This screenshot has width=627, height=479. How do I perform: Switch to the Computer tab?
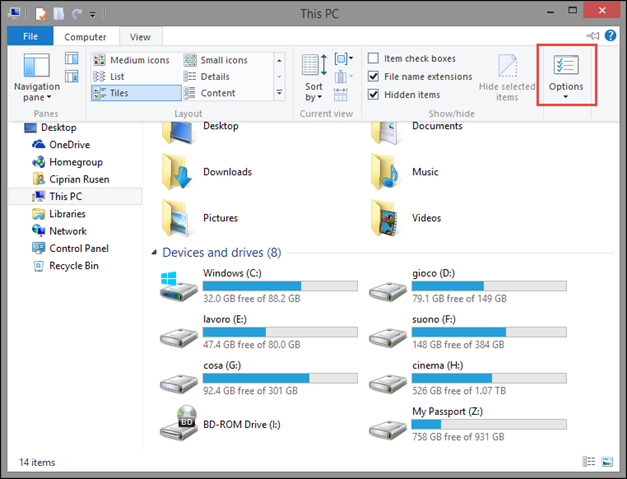[x=85, y=37]
